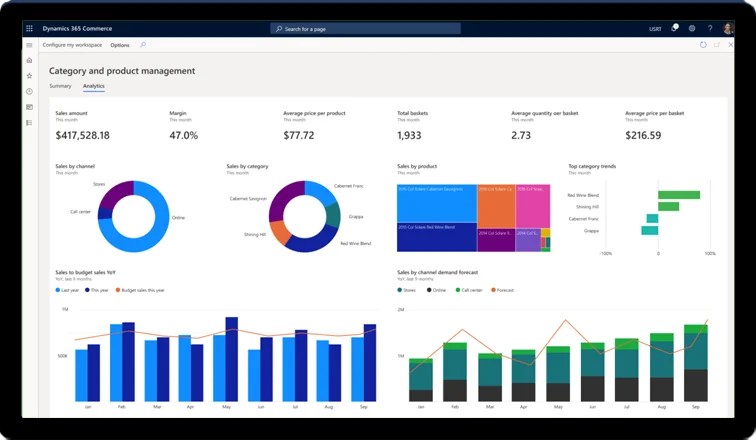Open Modules list icon in sidebar
This screenshot has width=756, height=440.
tap(29, 122)
